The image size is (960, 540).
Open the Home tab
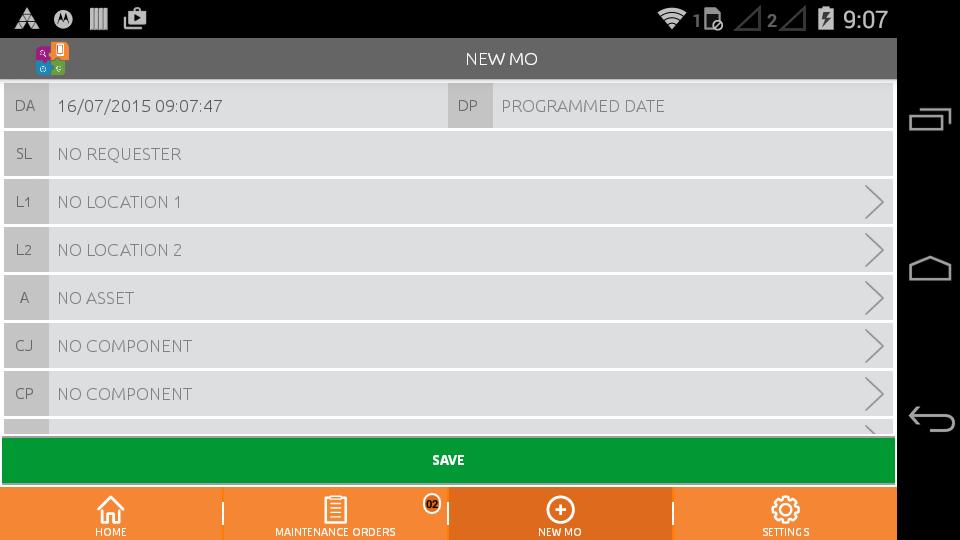coord(111,516)
